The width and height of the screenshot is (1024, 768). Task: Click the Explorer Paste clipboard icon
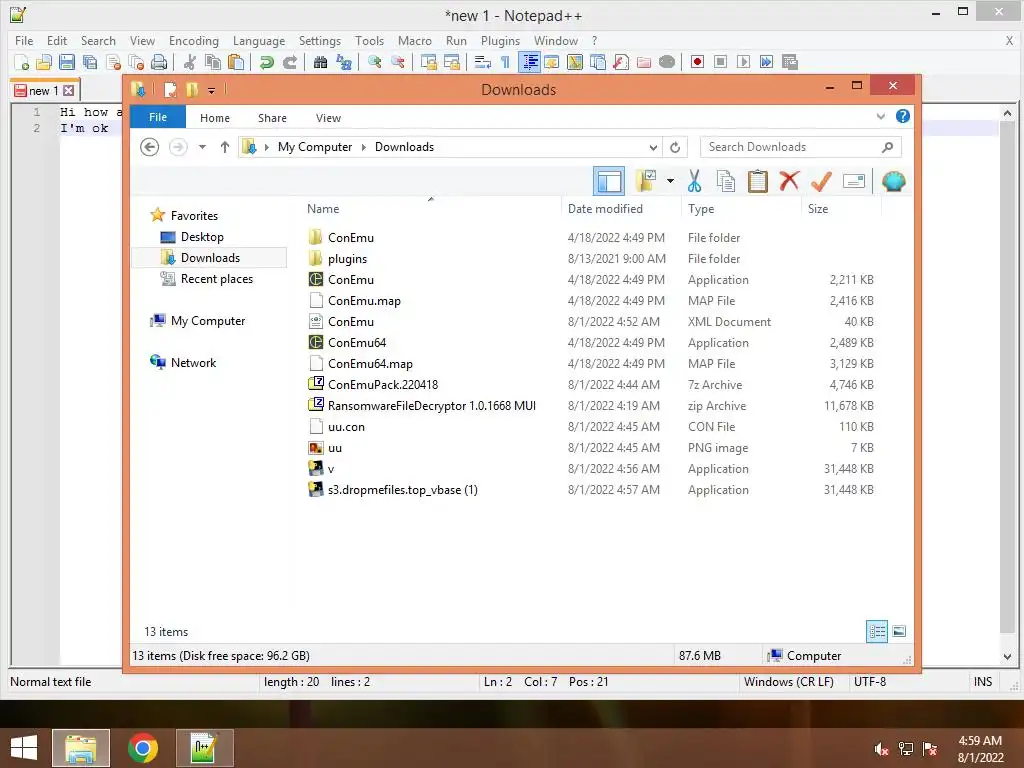758,181
